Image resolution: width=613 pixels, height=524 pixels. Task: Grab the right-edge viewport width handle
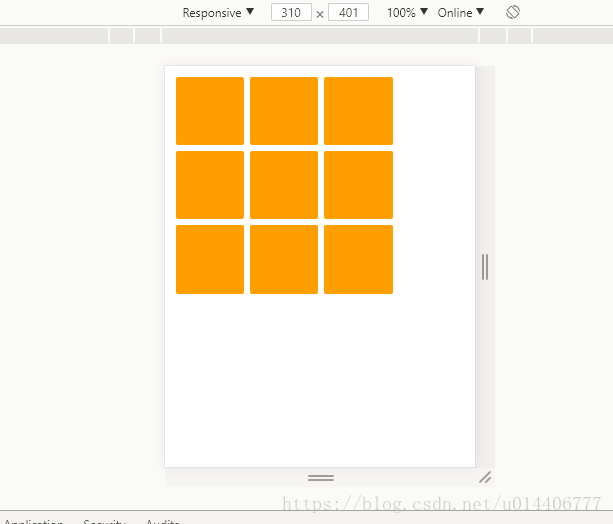485,267
